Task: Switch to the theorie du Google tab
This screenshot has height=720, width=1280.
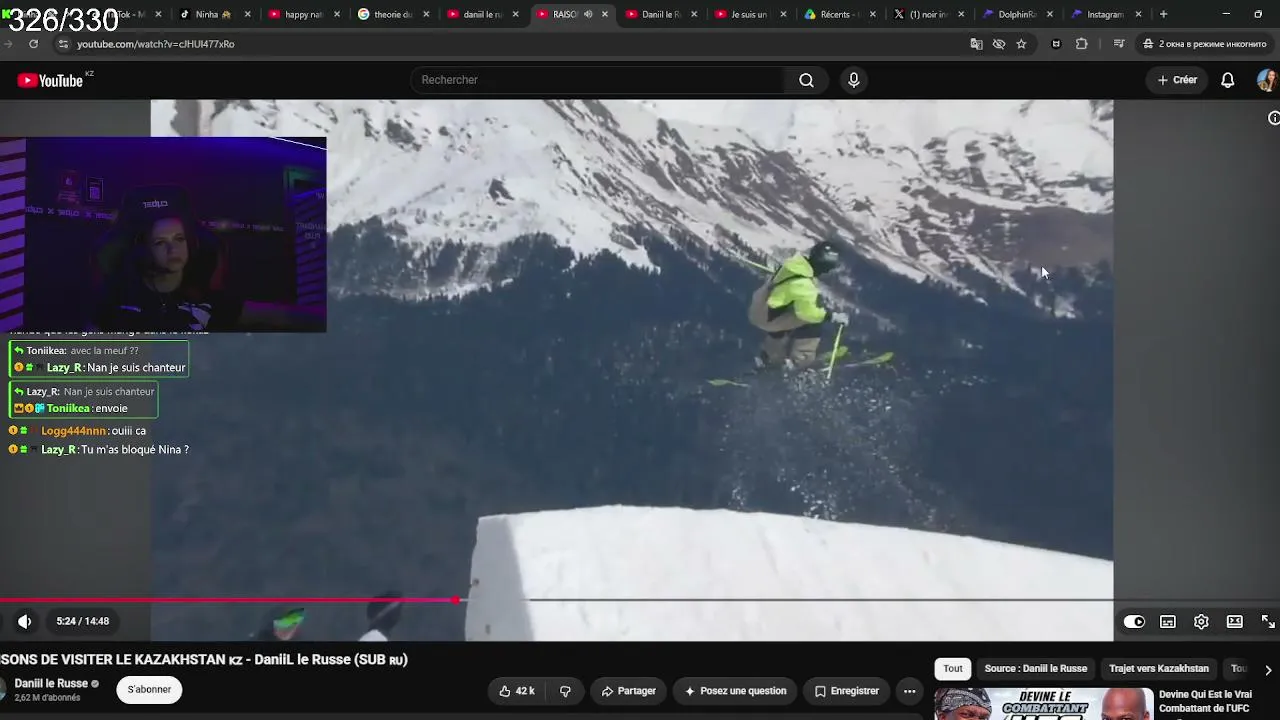Action: (391, 15)
